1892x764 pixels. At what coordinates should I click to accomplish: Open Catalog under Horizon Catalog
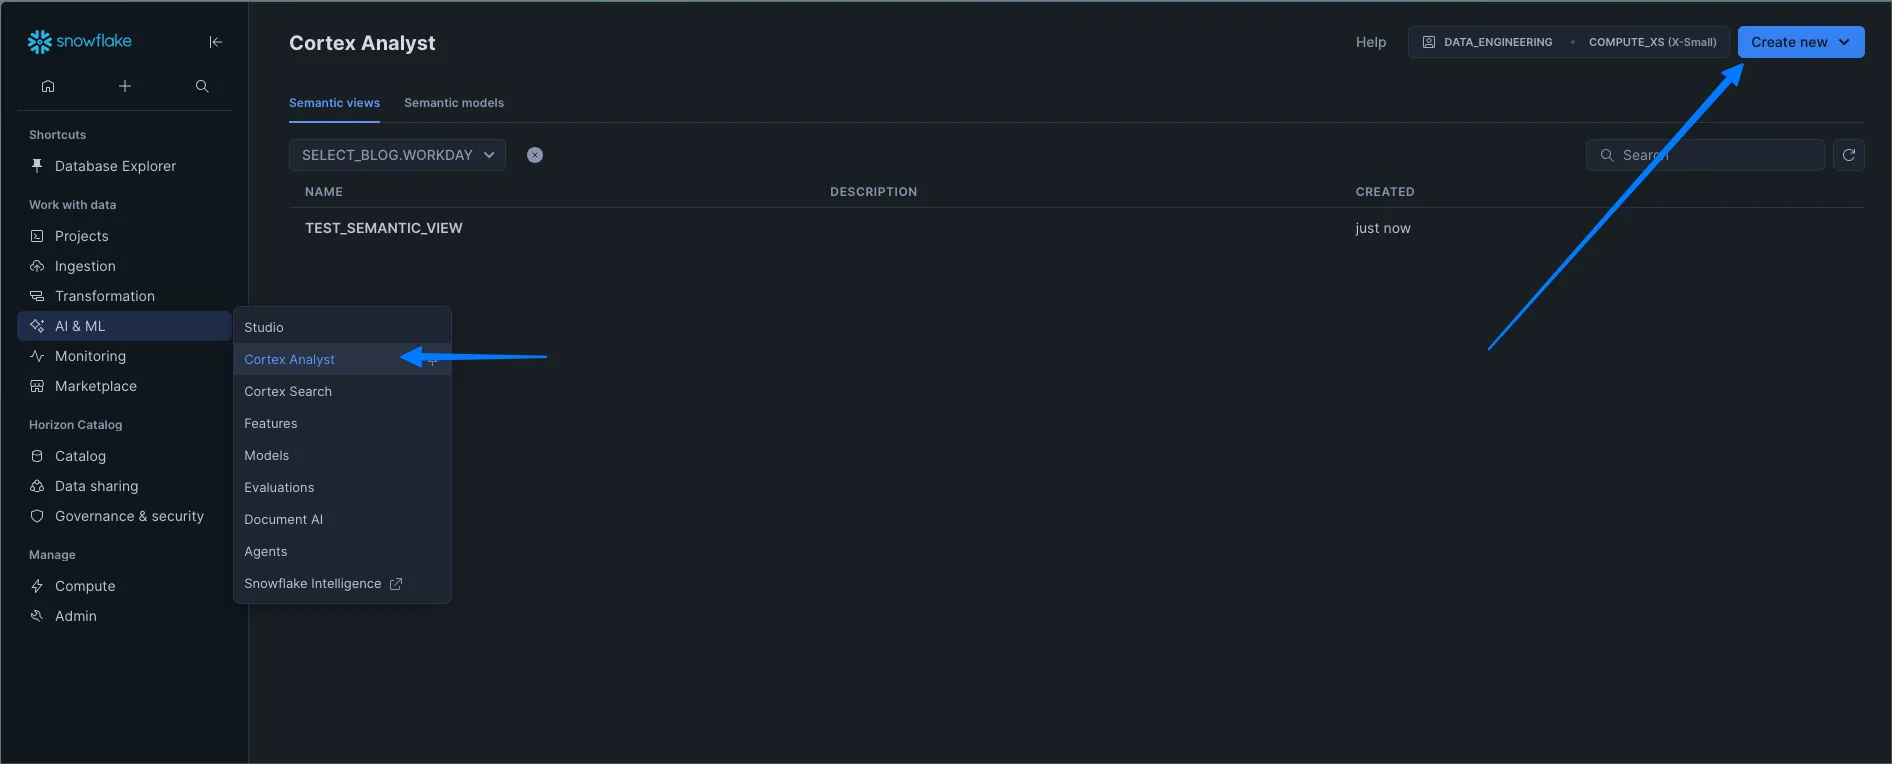click(x=124, y=456)
